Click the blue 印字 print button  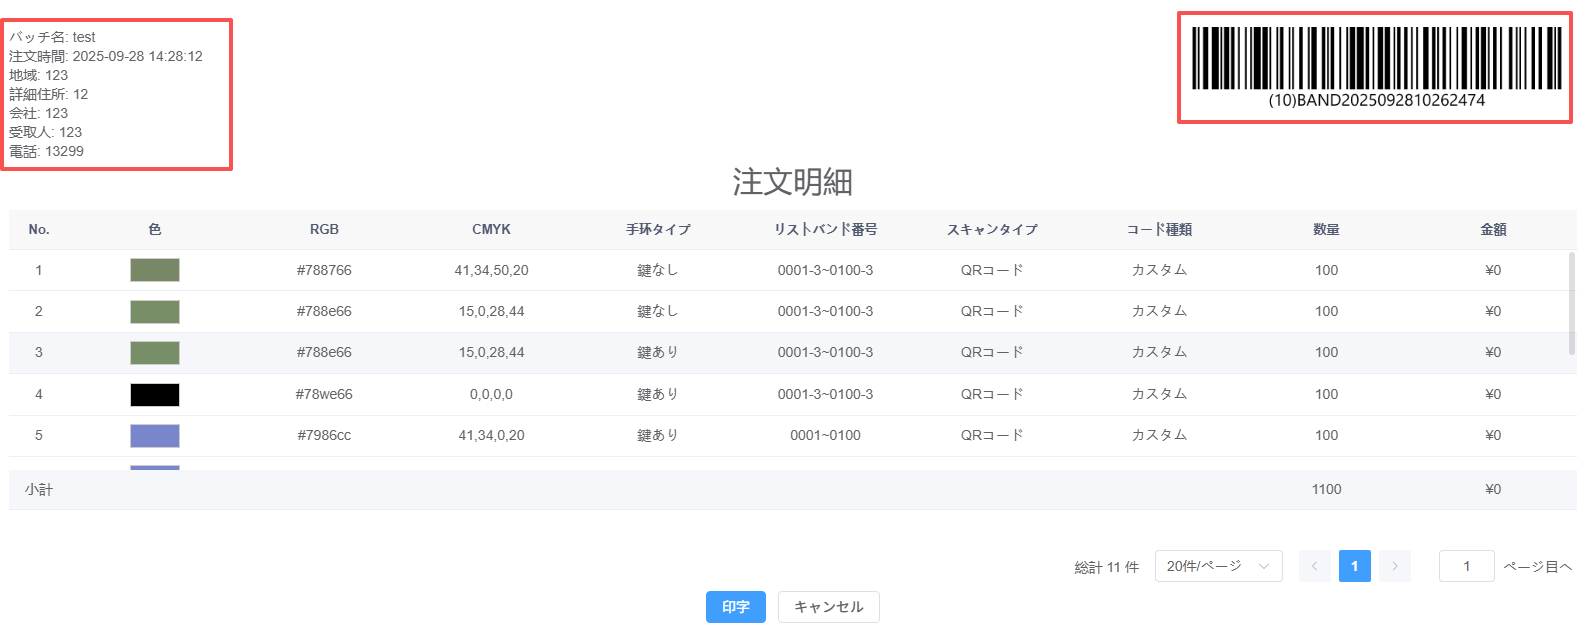coord(735,607)
